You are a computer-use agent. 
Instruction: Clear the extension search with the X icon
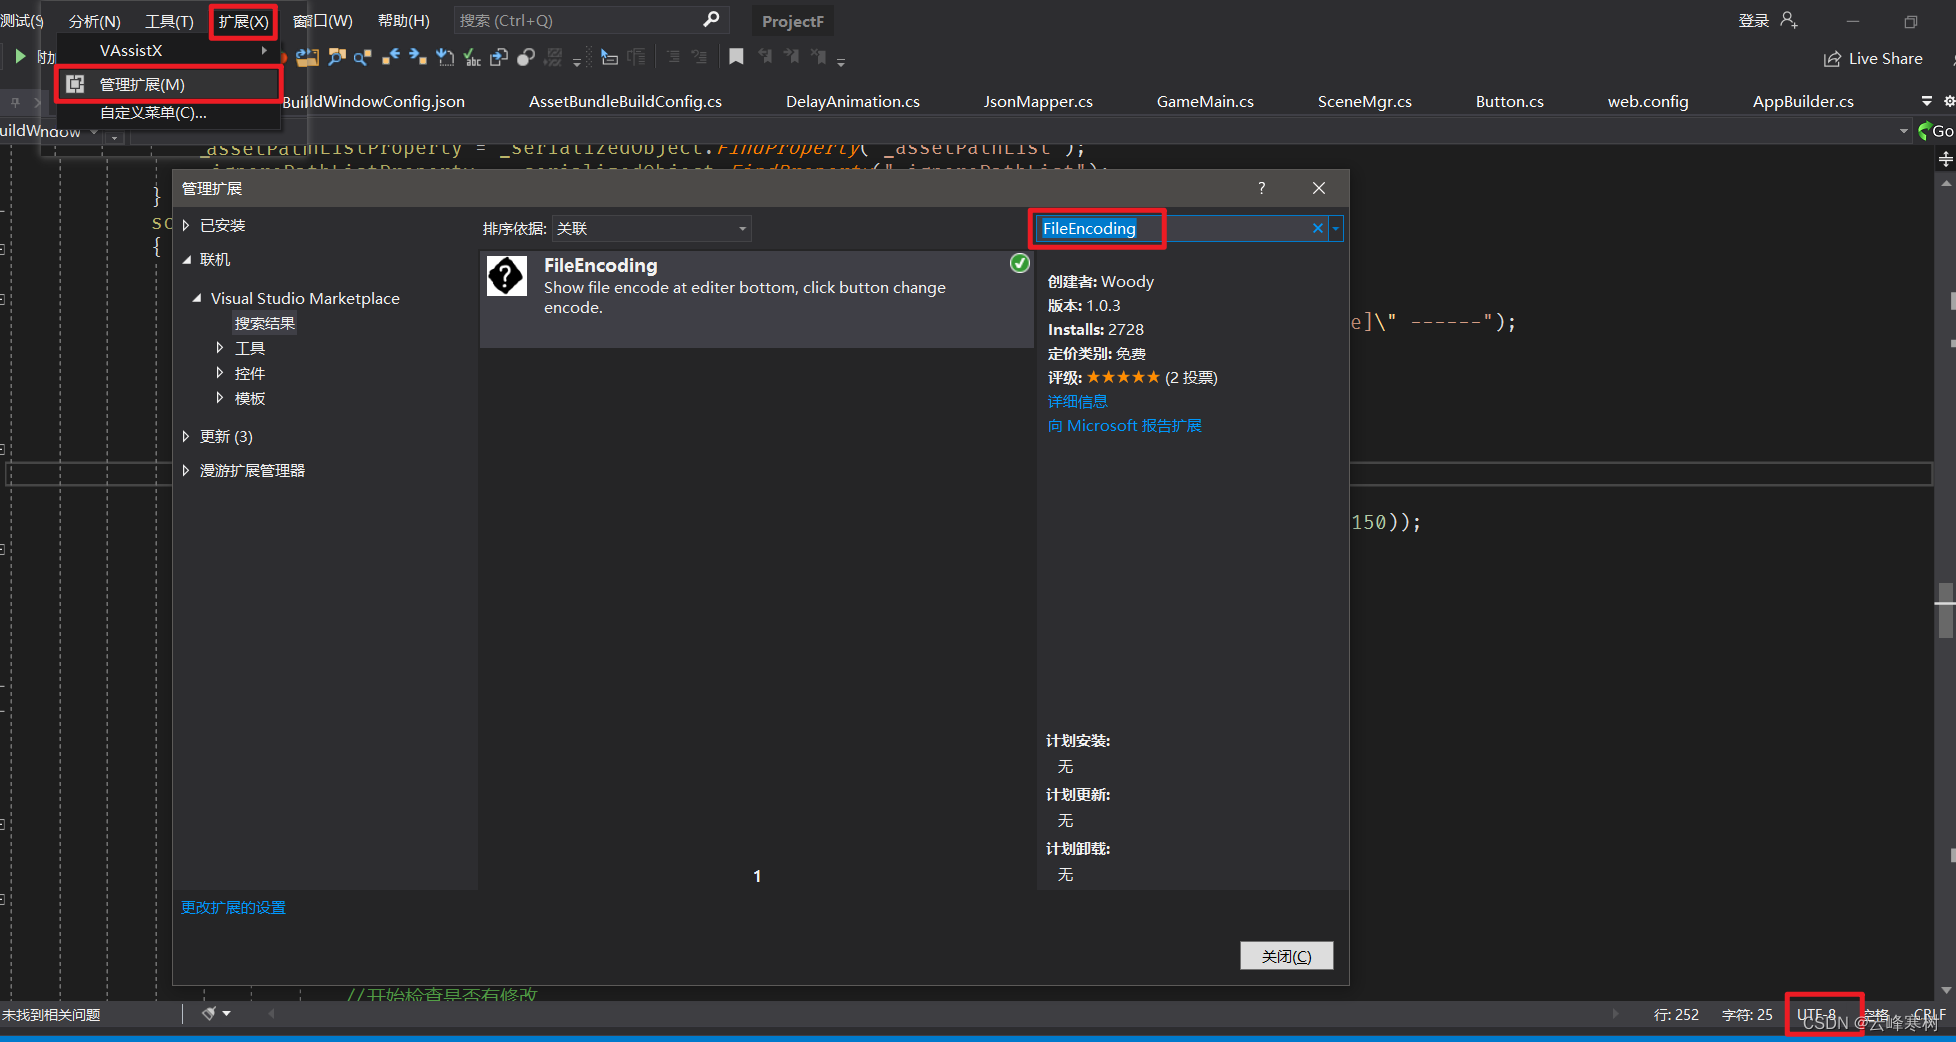coord(1318,228)
